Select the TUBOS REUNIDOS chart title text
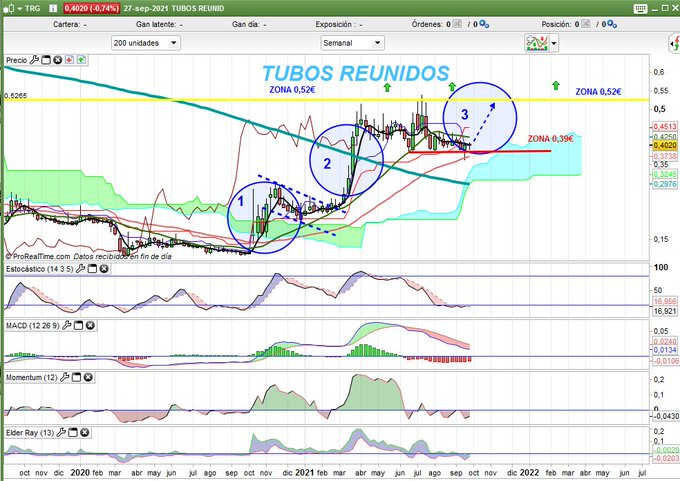Viewport: 680px width, 481px height. coord(356,73)
